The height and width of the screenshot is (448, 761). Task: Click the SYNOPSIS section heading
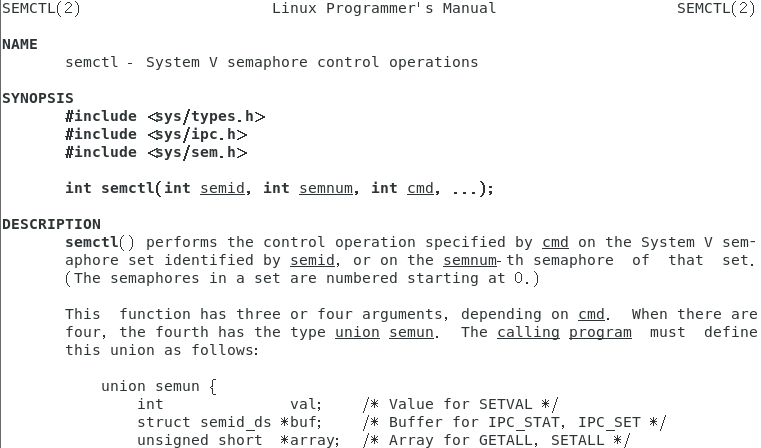[38, 98]
